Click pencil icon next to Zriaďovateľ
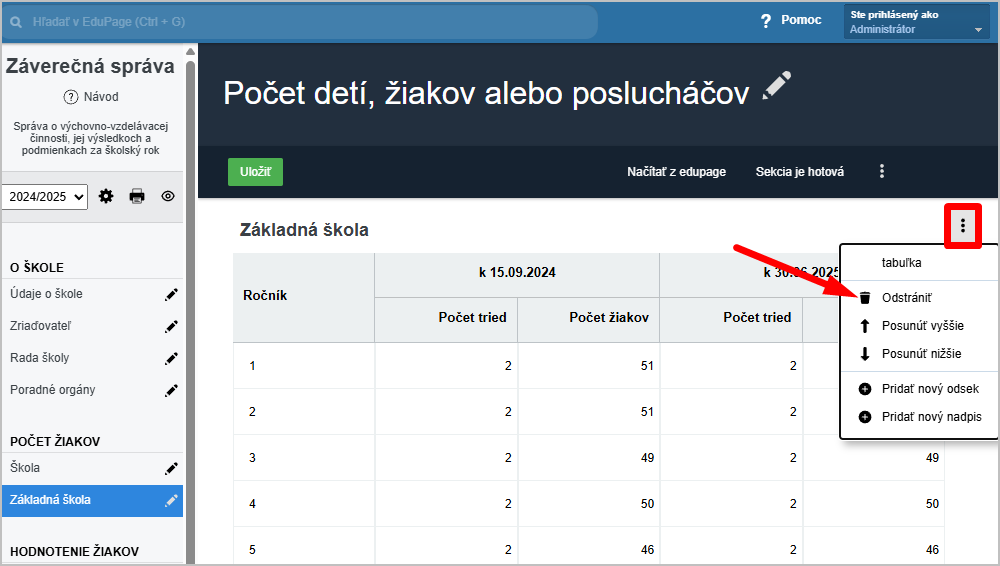This screenshot has height=566, width=1000. (x=171, y=327)
